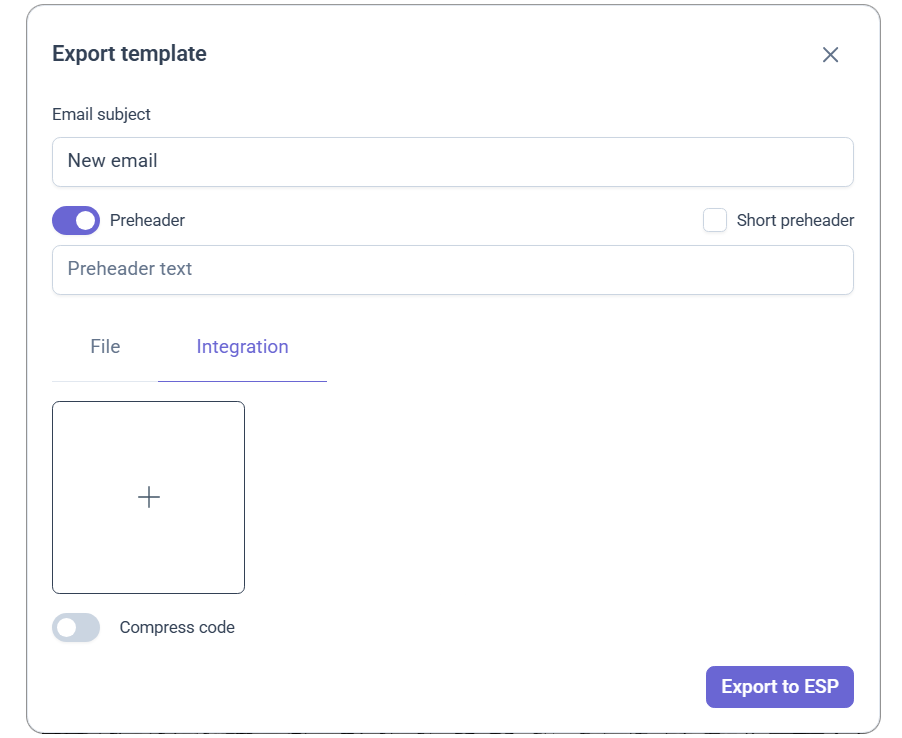Click the plus icon to add integration
This screenshot has height=738, width=902.
pyautogui.click(x=149, y=497)
